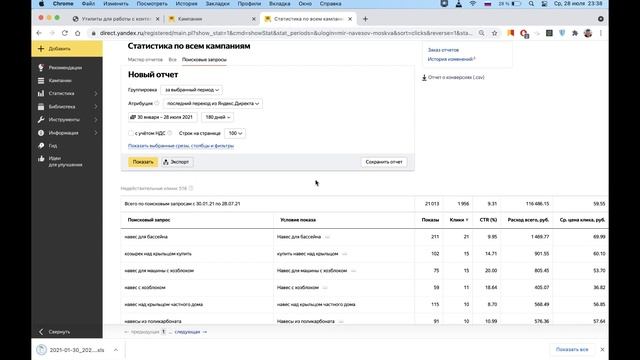Switch to the Кампании browser tab
The image size is (640, 360).
pyautogui.click(x=211, y=19)
